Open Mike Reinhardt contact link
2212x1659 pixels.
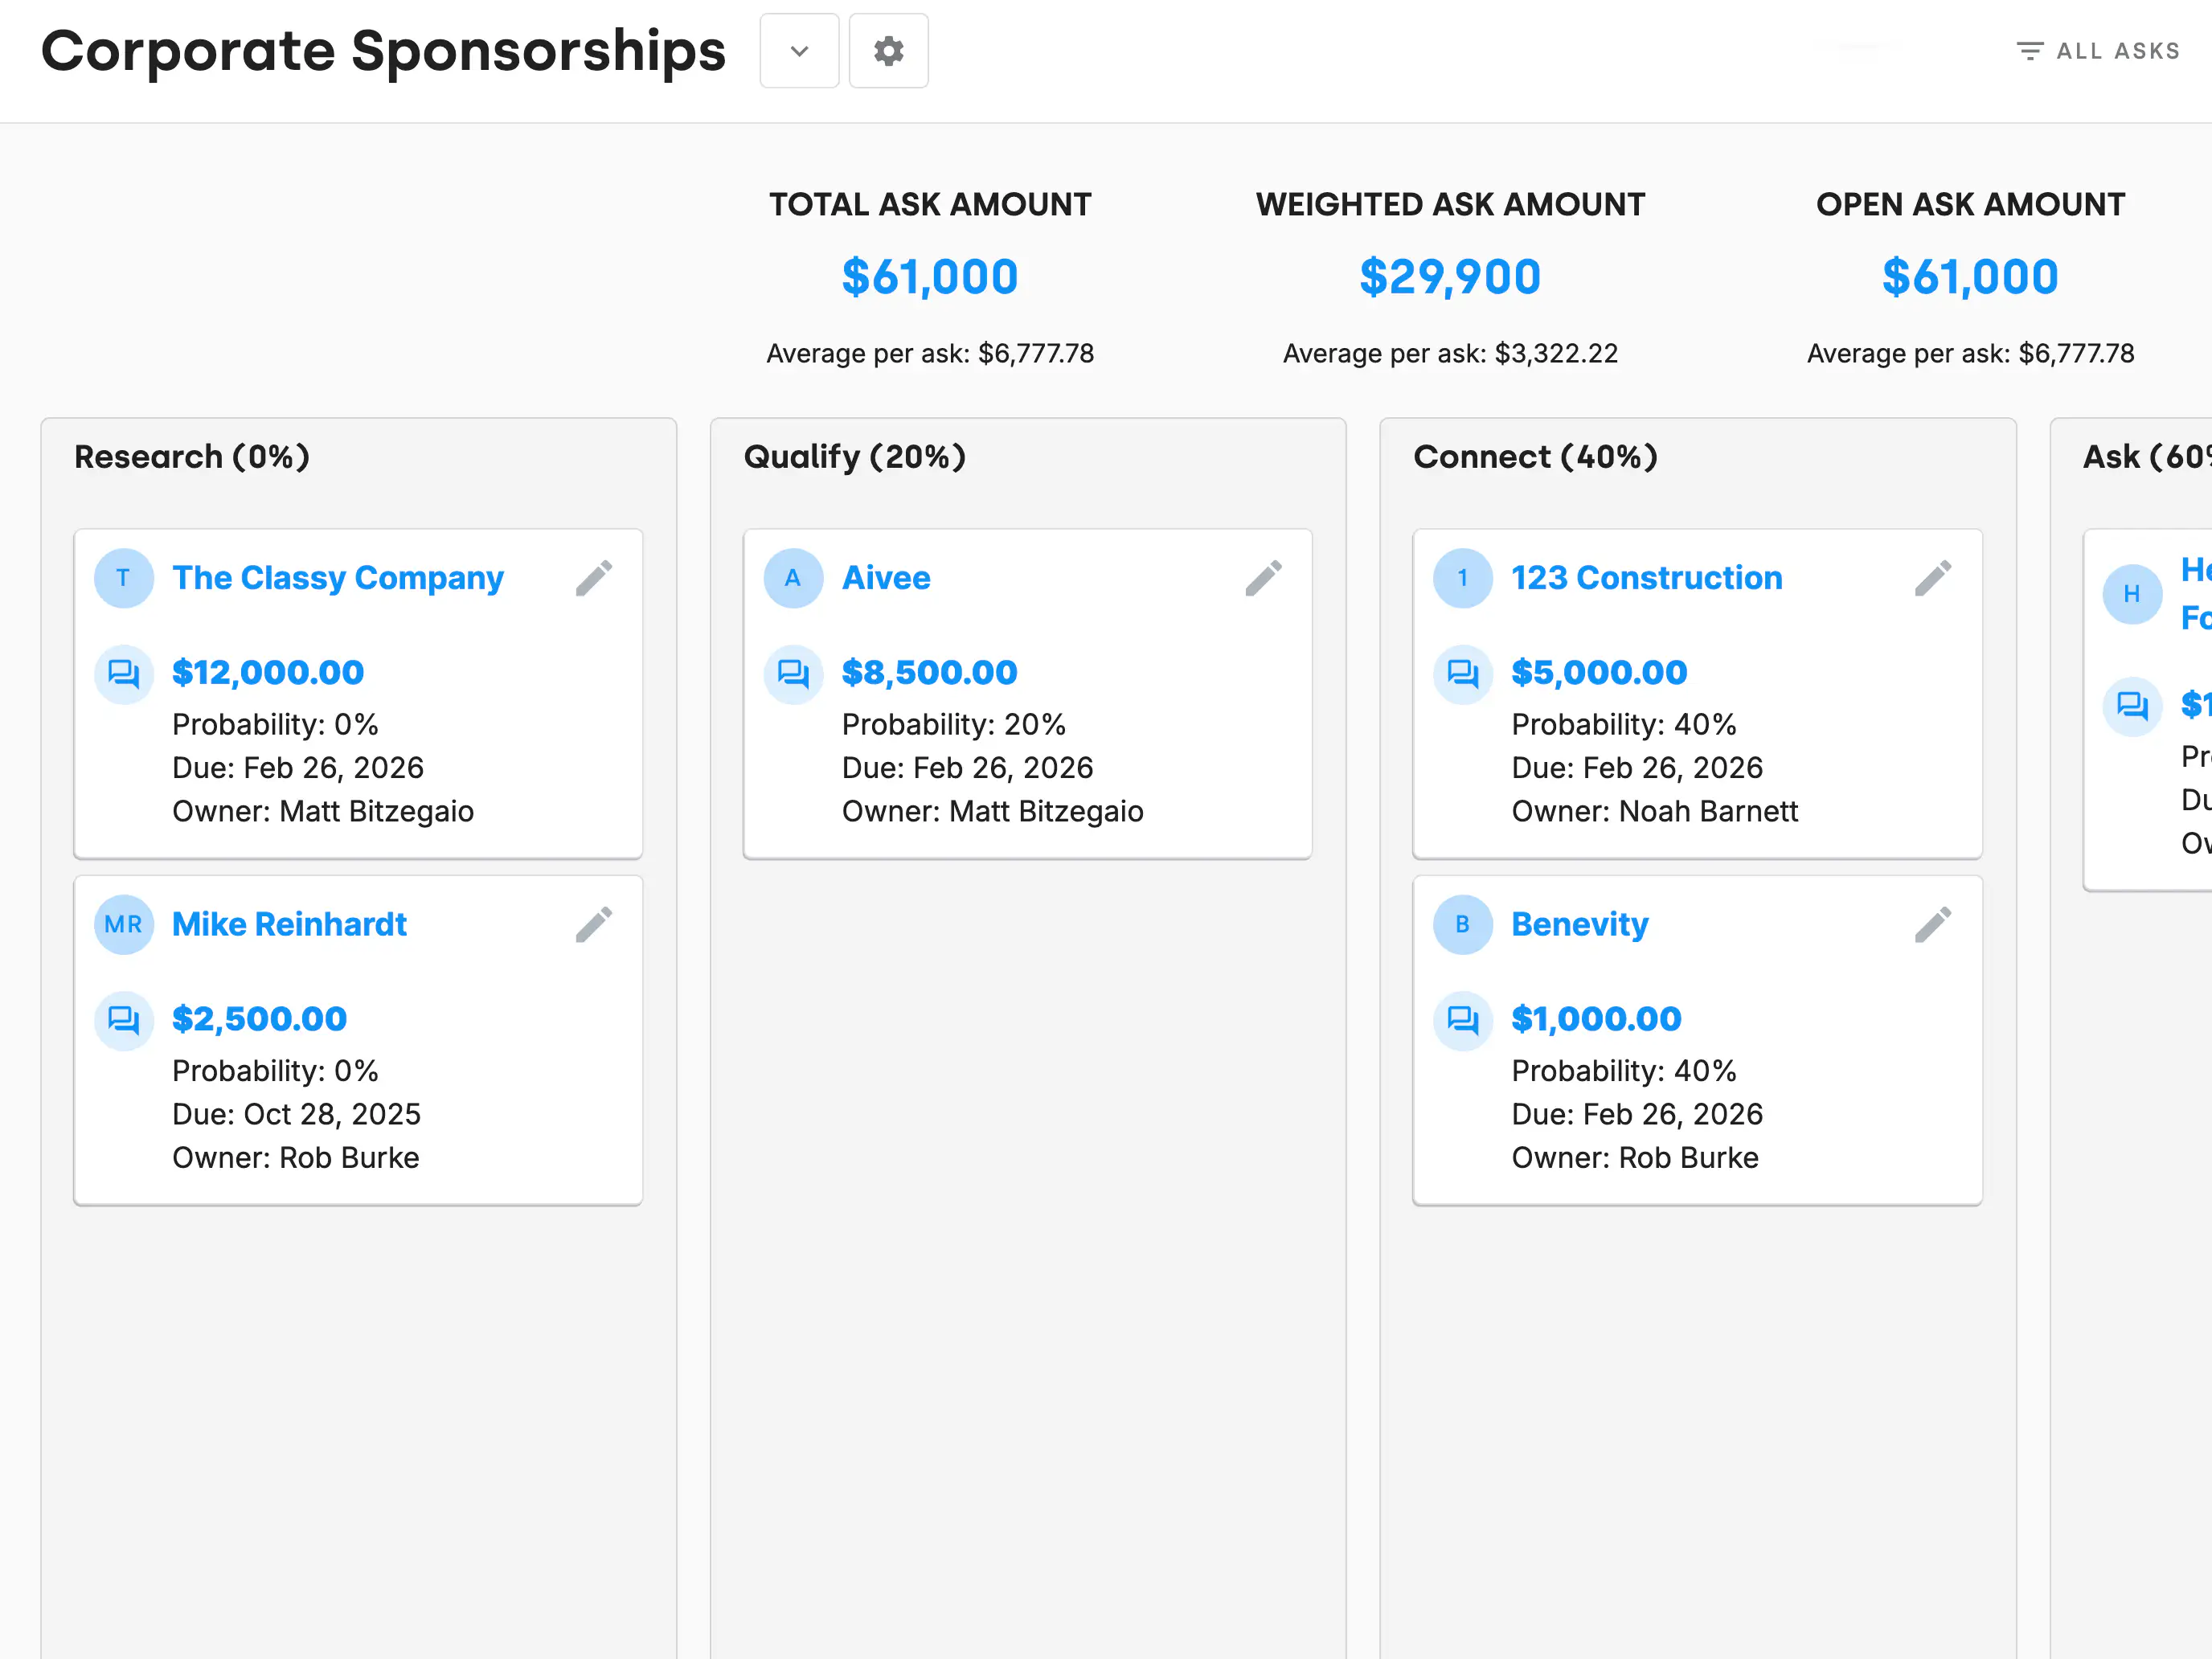tap(289, 925)
